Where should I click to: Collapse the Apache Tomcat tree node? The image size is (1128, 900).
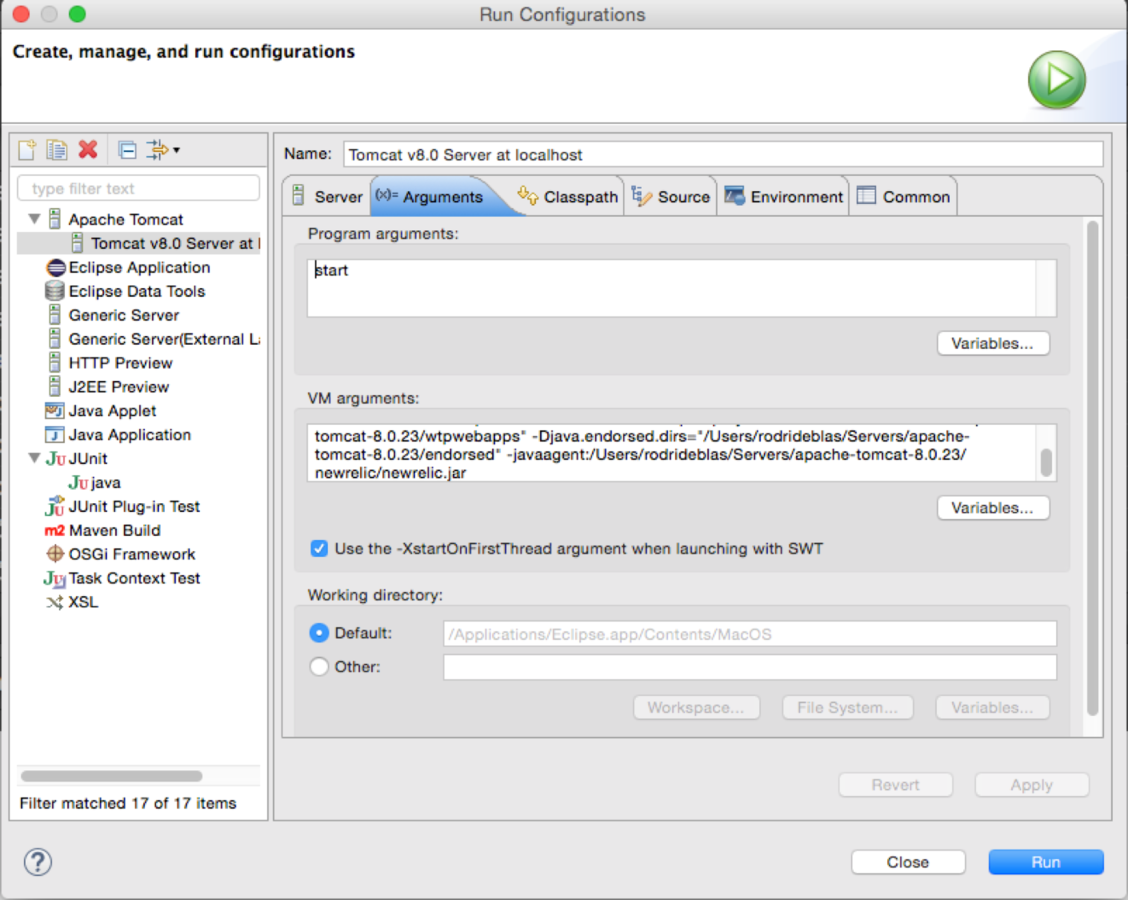pos(34,218)
